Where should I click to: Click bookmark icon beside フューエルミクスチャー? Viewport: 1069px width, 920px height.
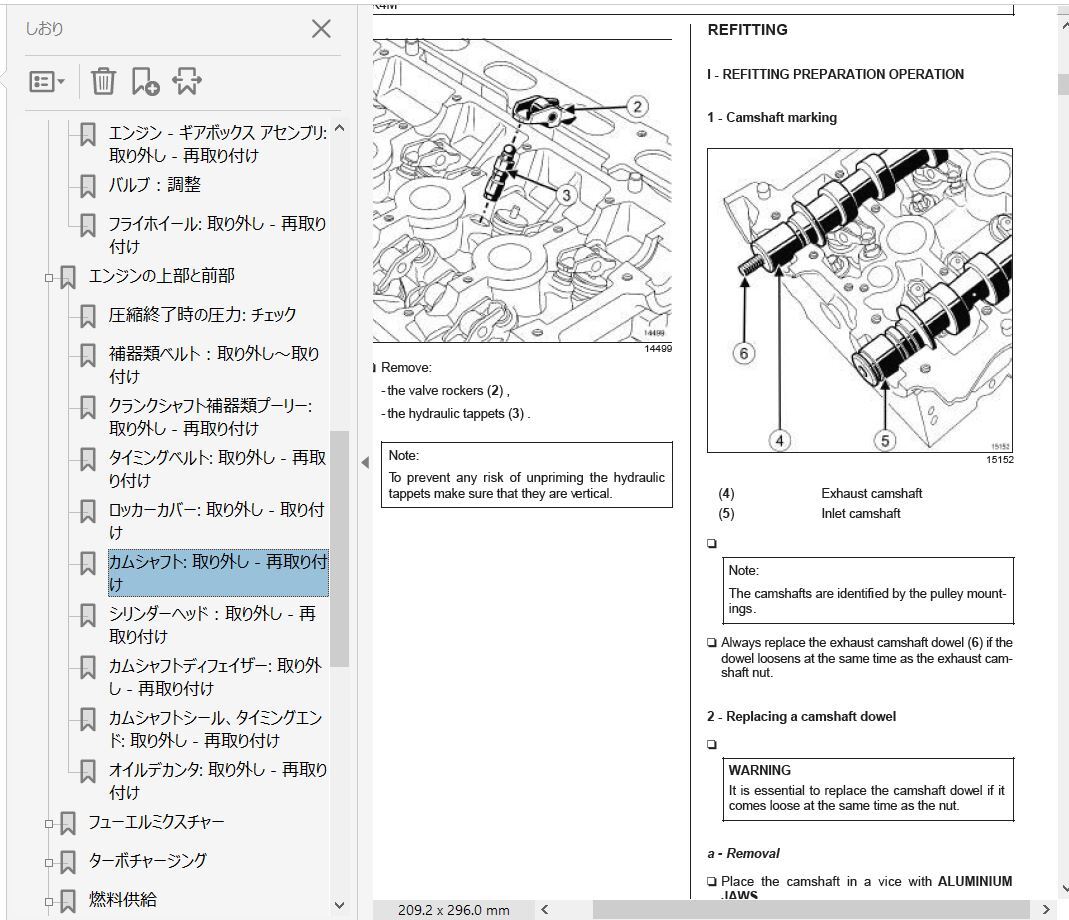pyautogui.click(x=67, y=824)
